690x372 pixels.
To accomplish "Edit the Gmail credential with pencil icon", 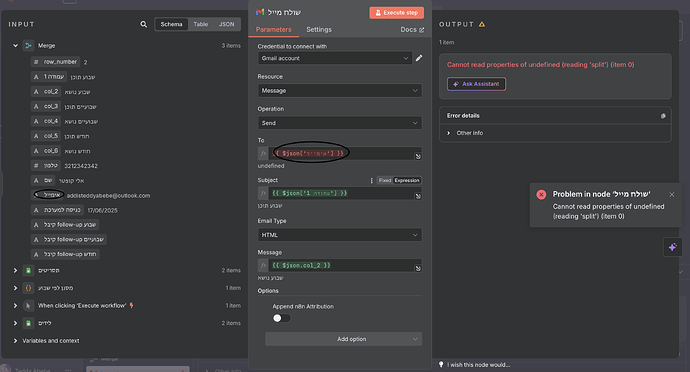I will (419, 58).
